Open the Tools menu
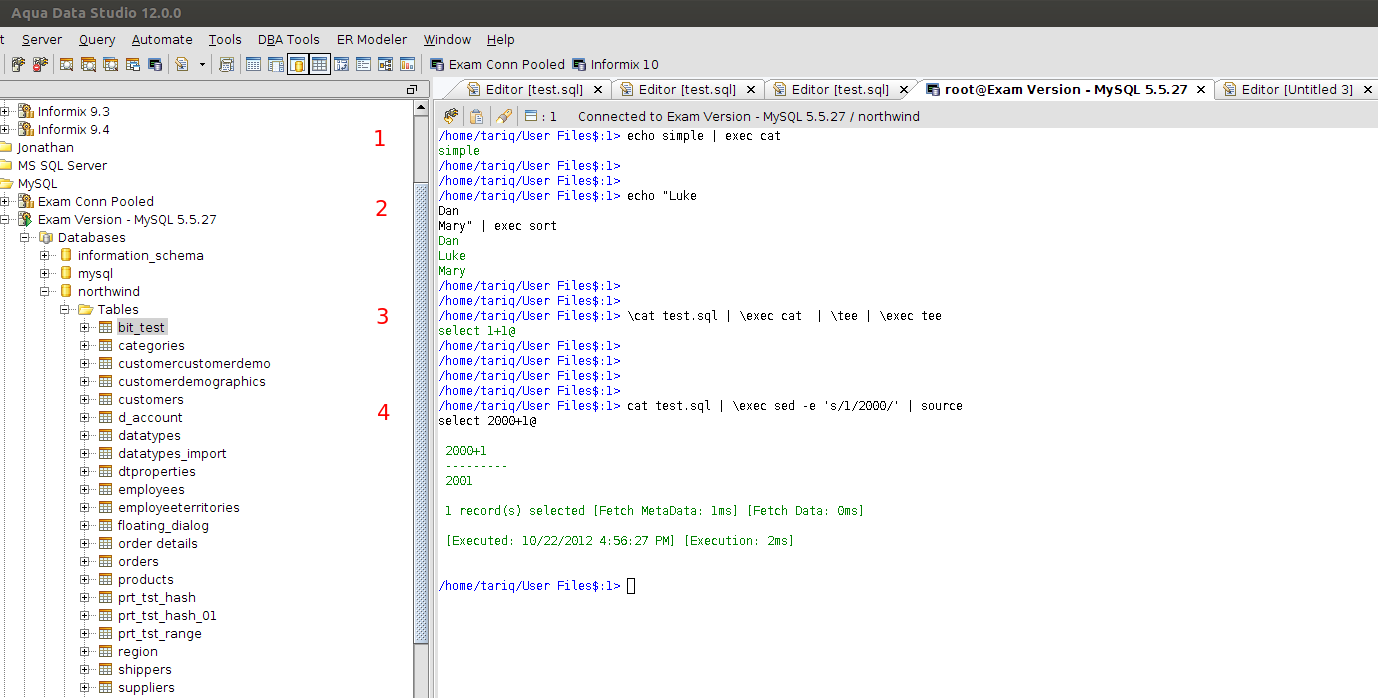 (x=225, y=40)
